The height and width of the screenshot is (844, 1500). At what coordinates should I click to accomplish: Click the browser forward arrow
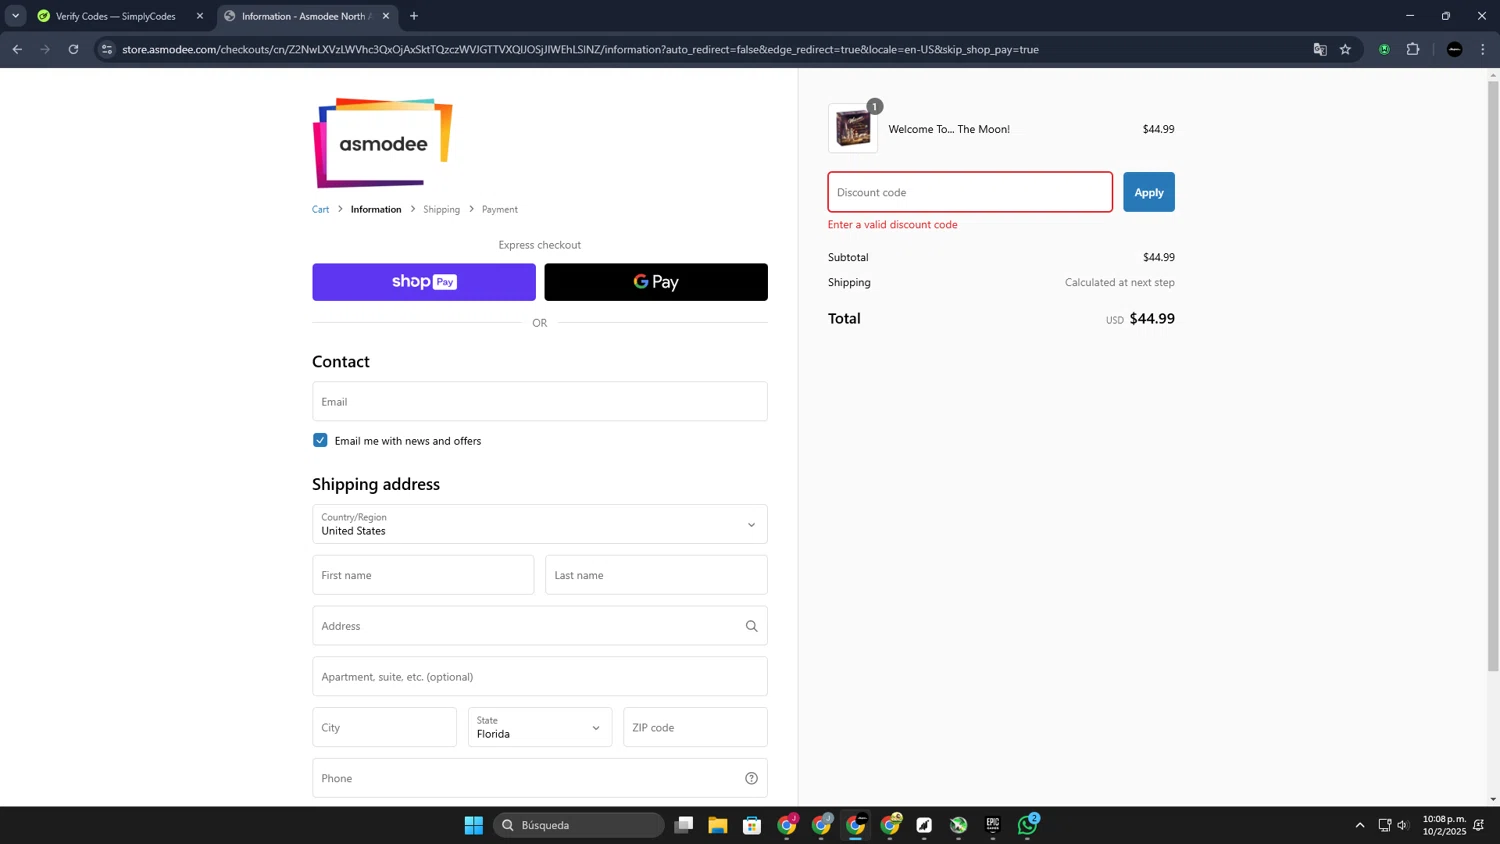[45, 49]
